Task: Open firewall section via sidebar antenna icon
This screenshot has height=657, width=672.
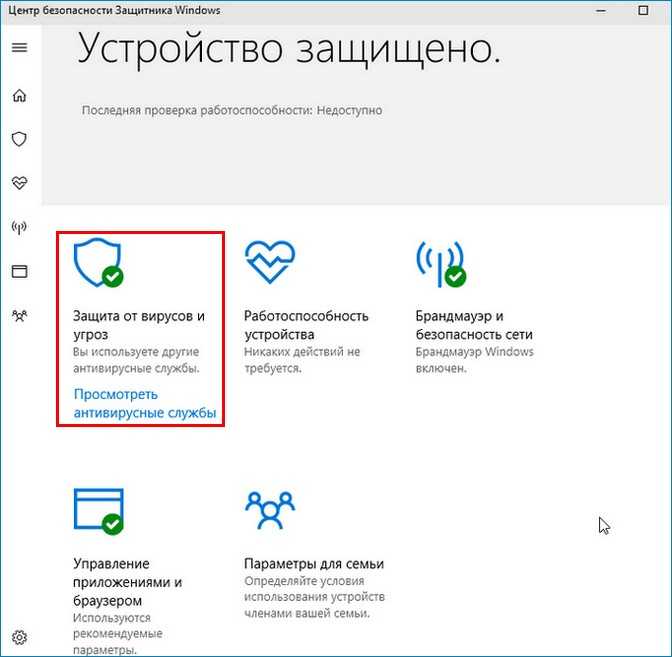Action: 19,228
